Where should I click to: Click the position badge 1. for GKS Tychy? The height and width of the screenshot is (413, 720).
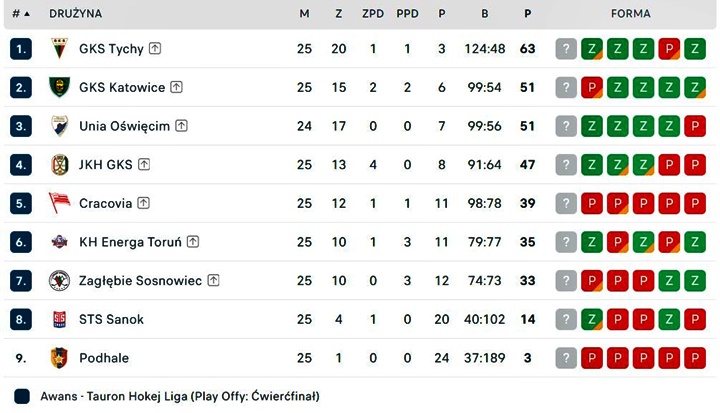[22, 49]
